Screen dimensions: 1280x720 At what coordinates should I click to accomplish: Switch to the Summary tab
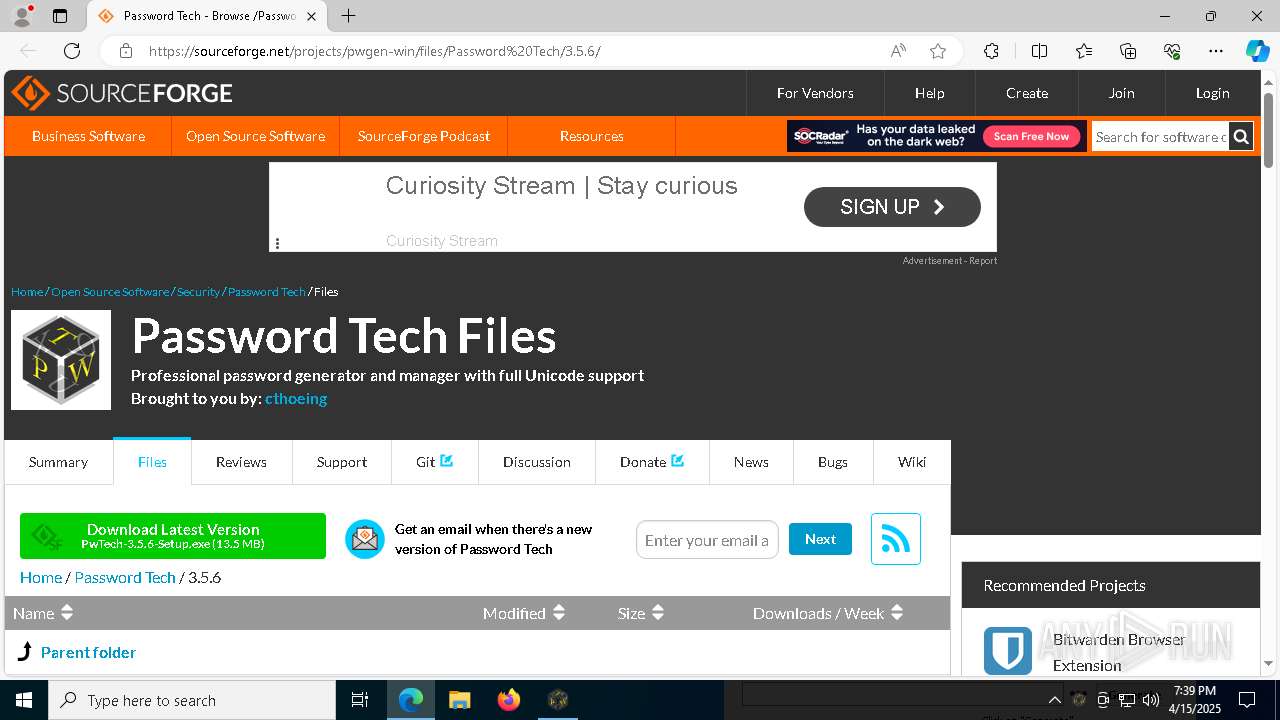tap(58, 462)
